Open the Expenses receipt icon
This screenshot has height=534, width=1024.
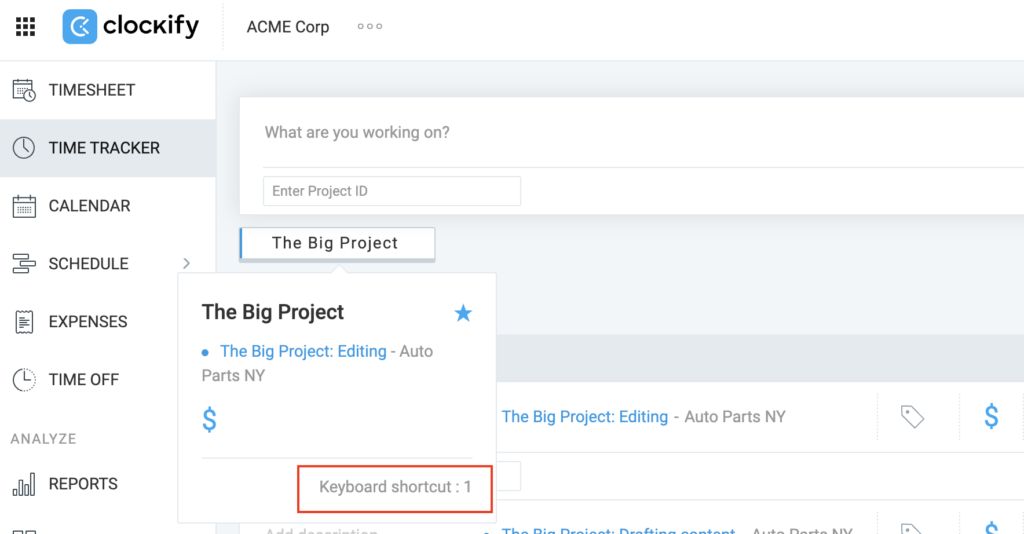[x=24, y=322]
